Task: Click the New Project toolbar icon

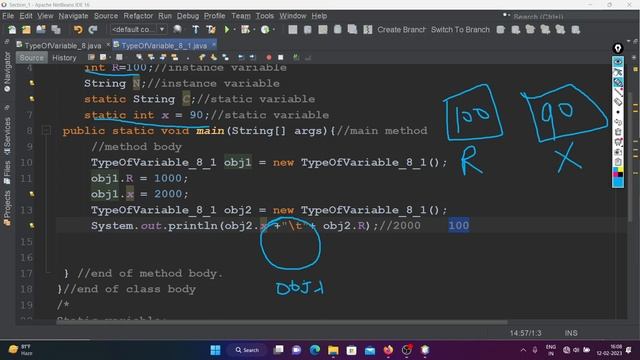Action: tap(27, 29)
